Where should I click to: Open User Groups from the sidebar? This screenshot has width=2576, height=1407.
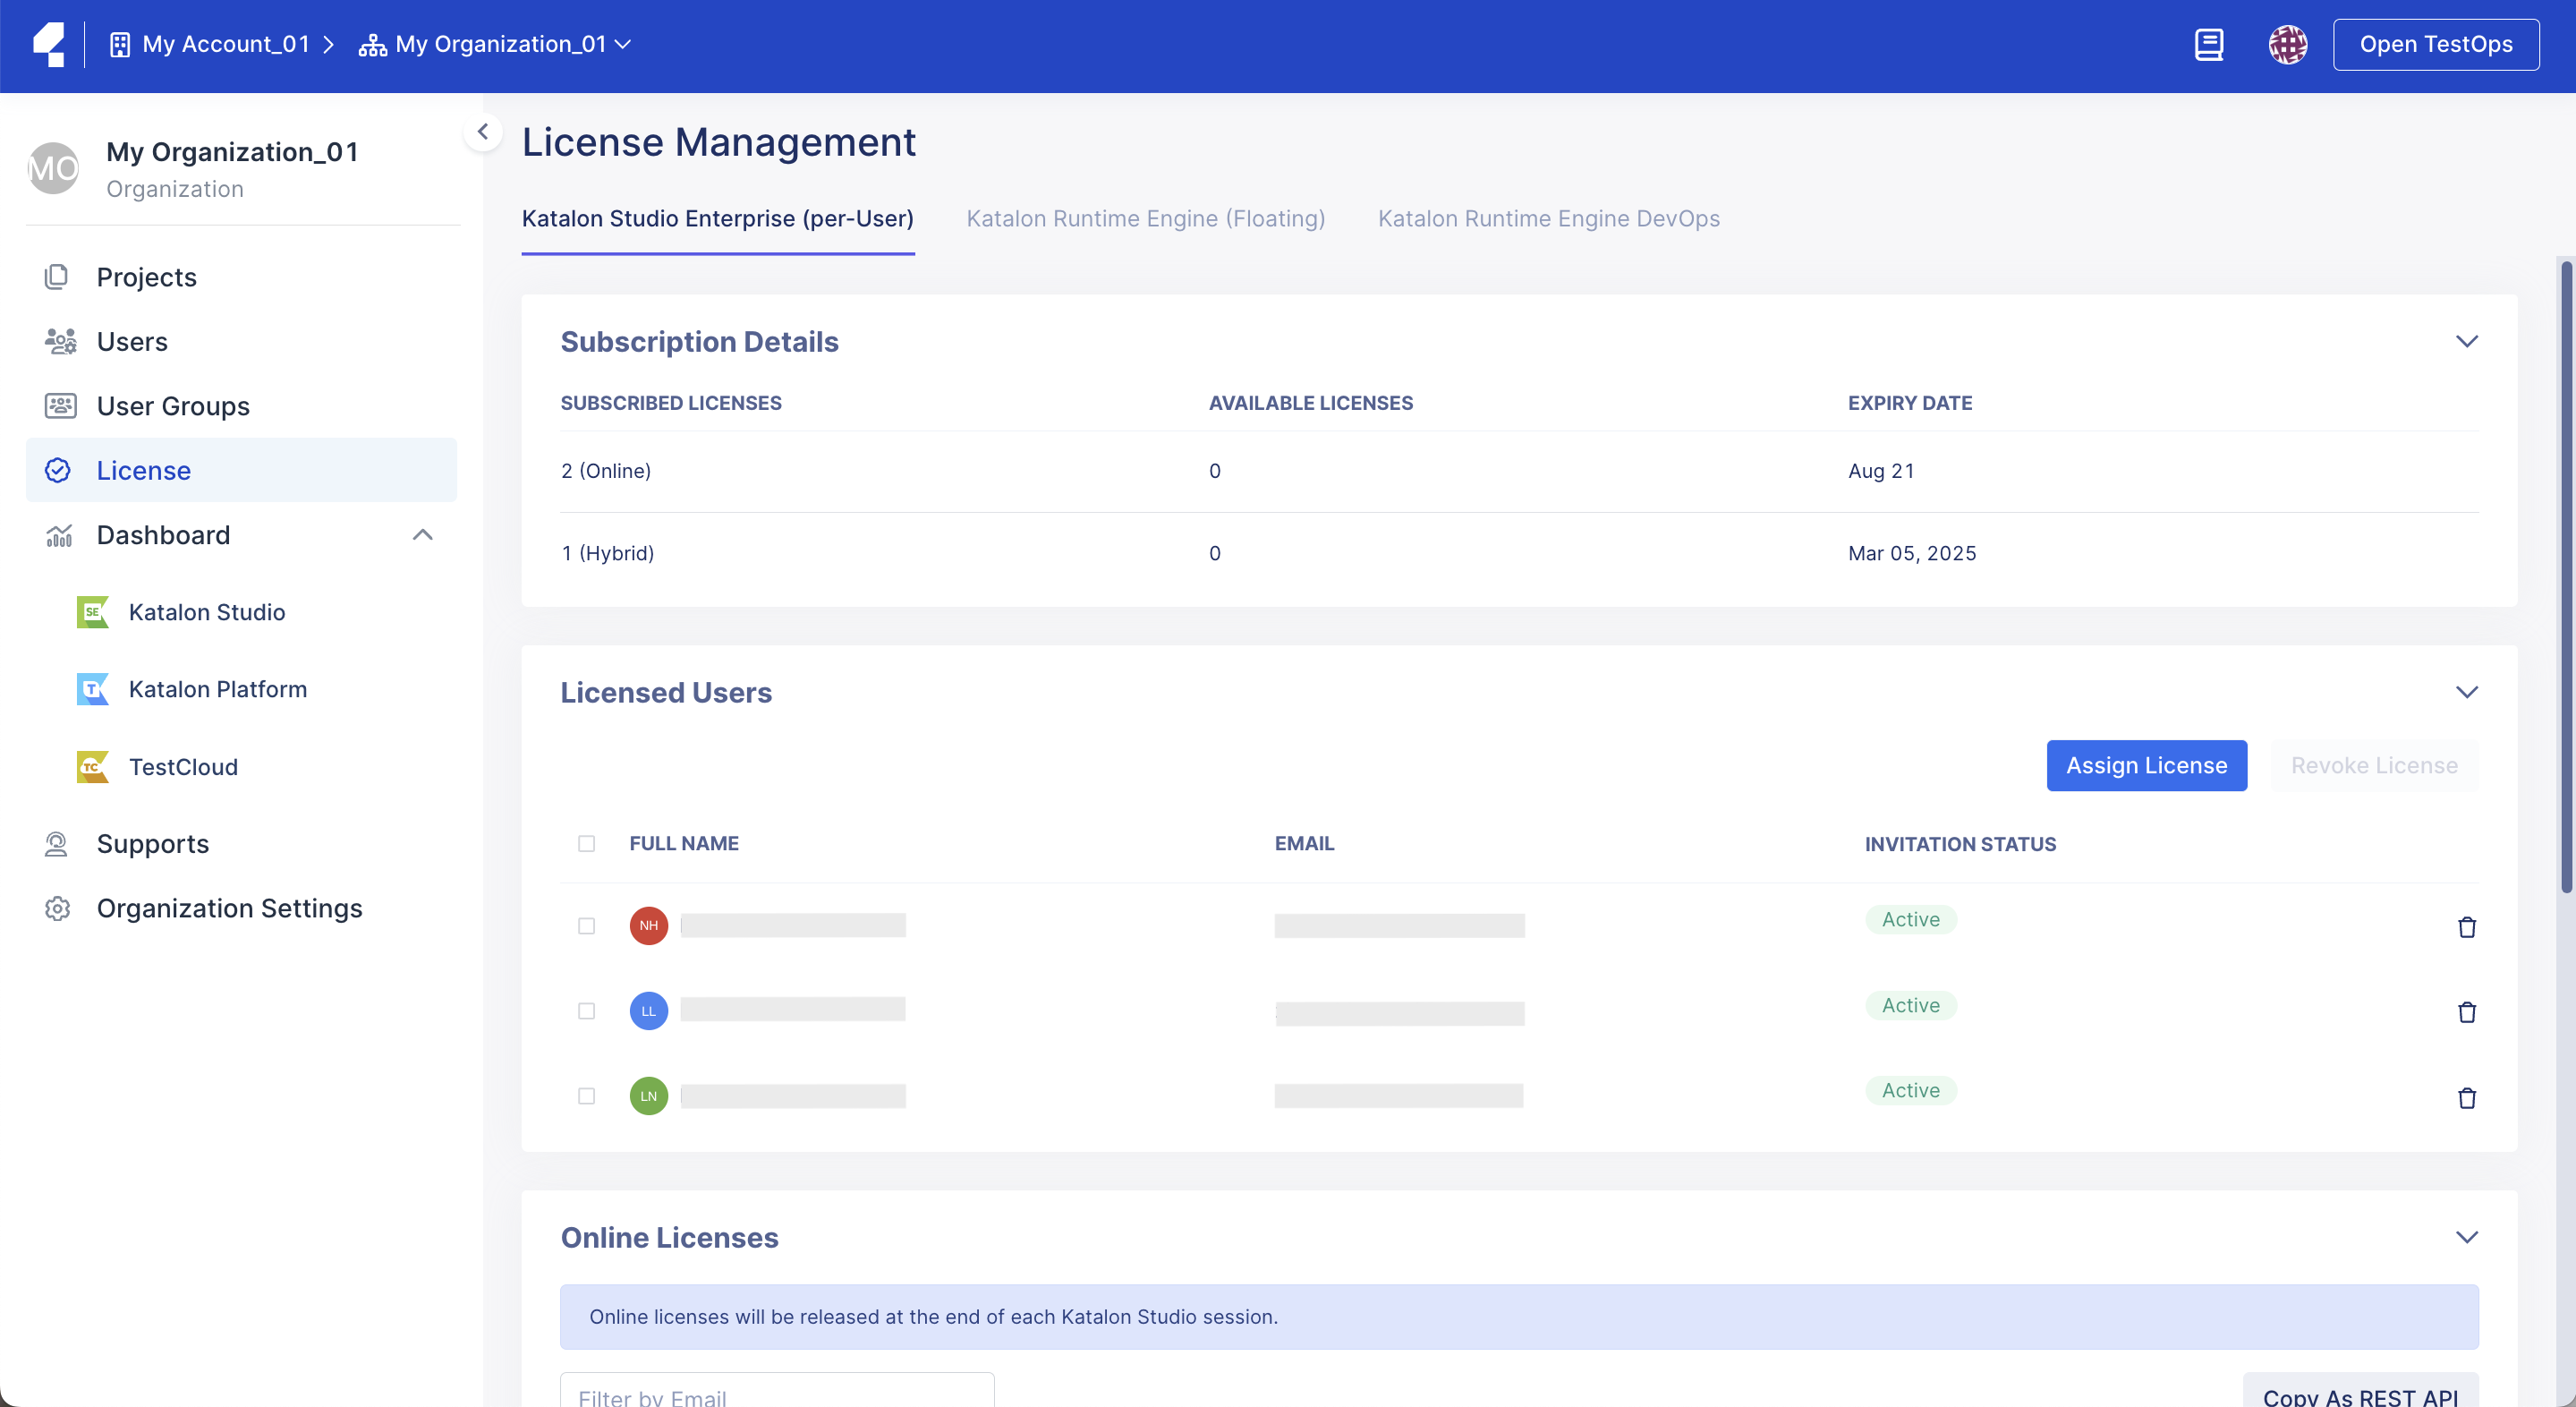[172, 406]
